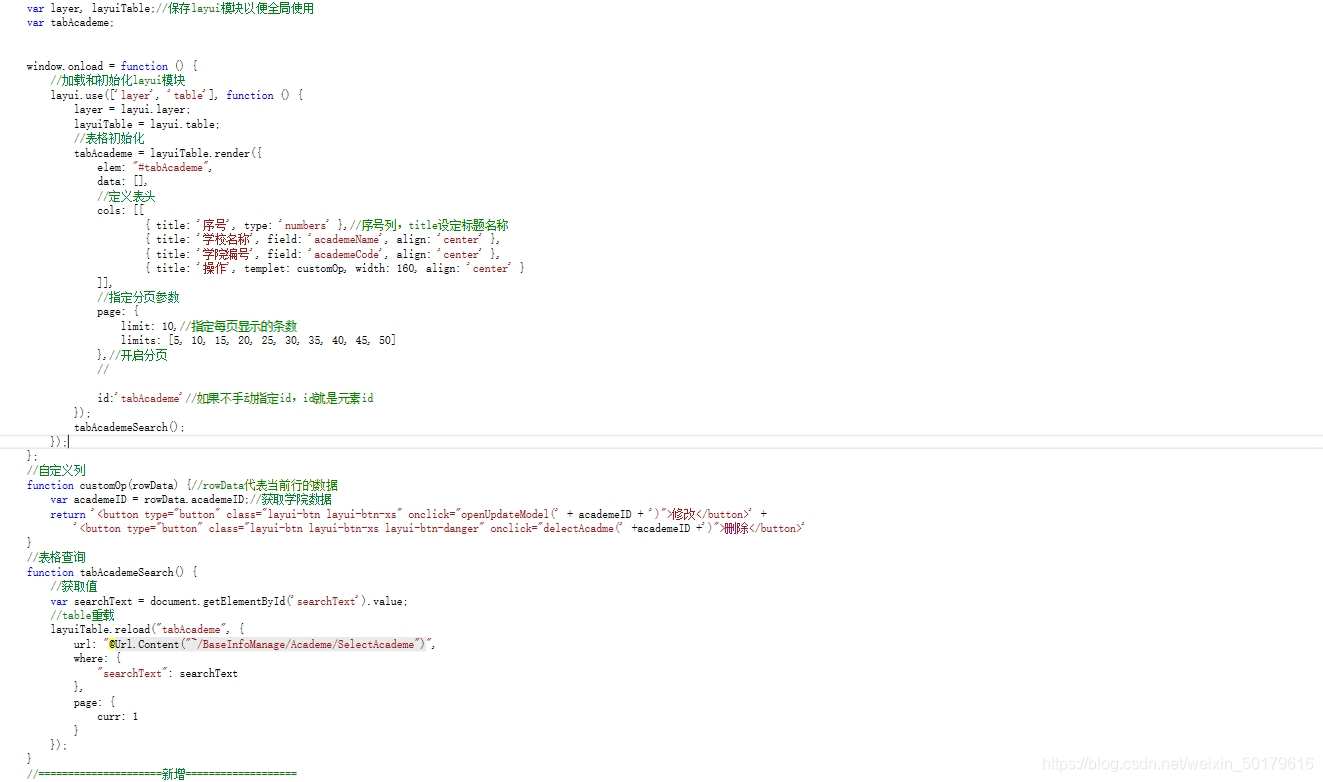Click comment '//table重载'
Viewport: 1323px width, 782px height.
pyautogui.click(x=83, y=615)
